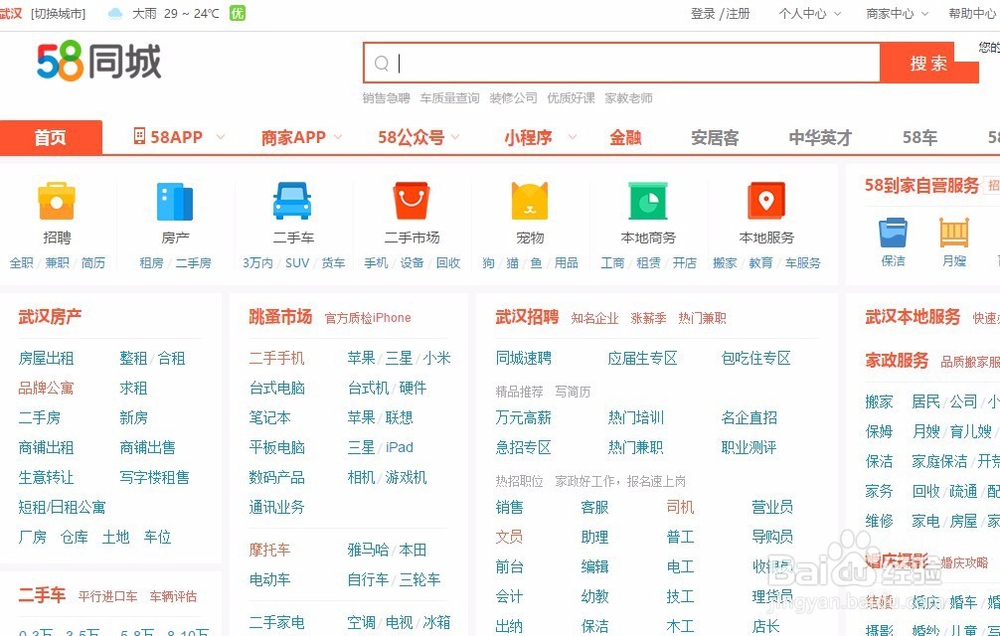
Task: Click the green 优 air quality badge
Action: click(237, 13)
